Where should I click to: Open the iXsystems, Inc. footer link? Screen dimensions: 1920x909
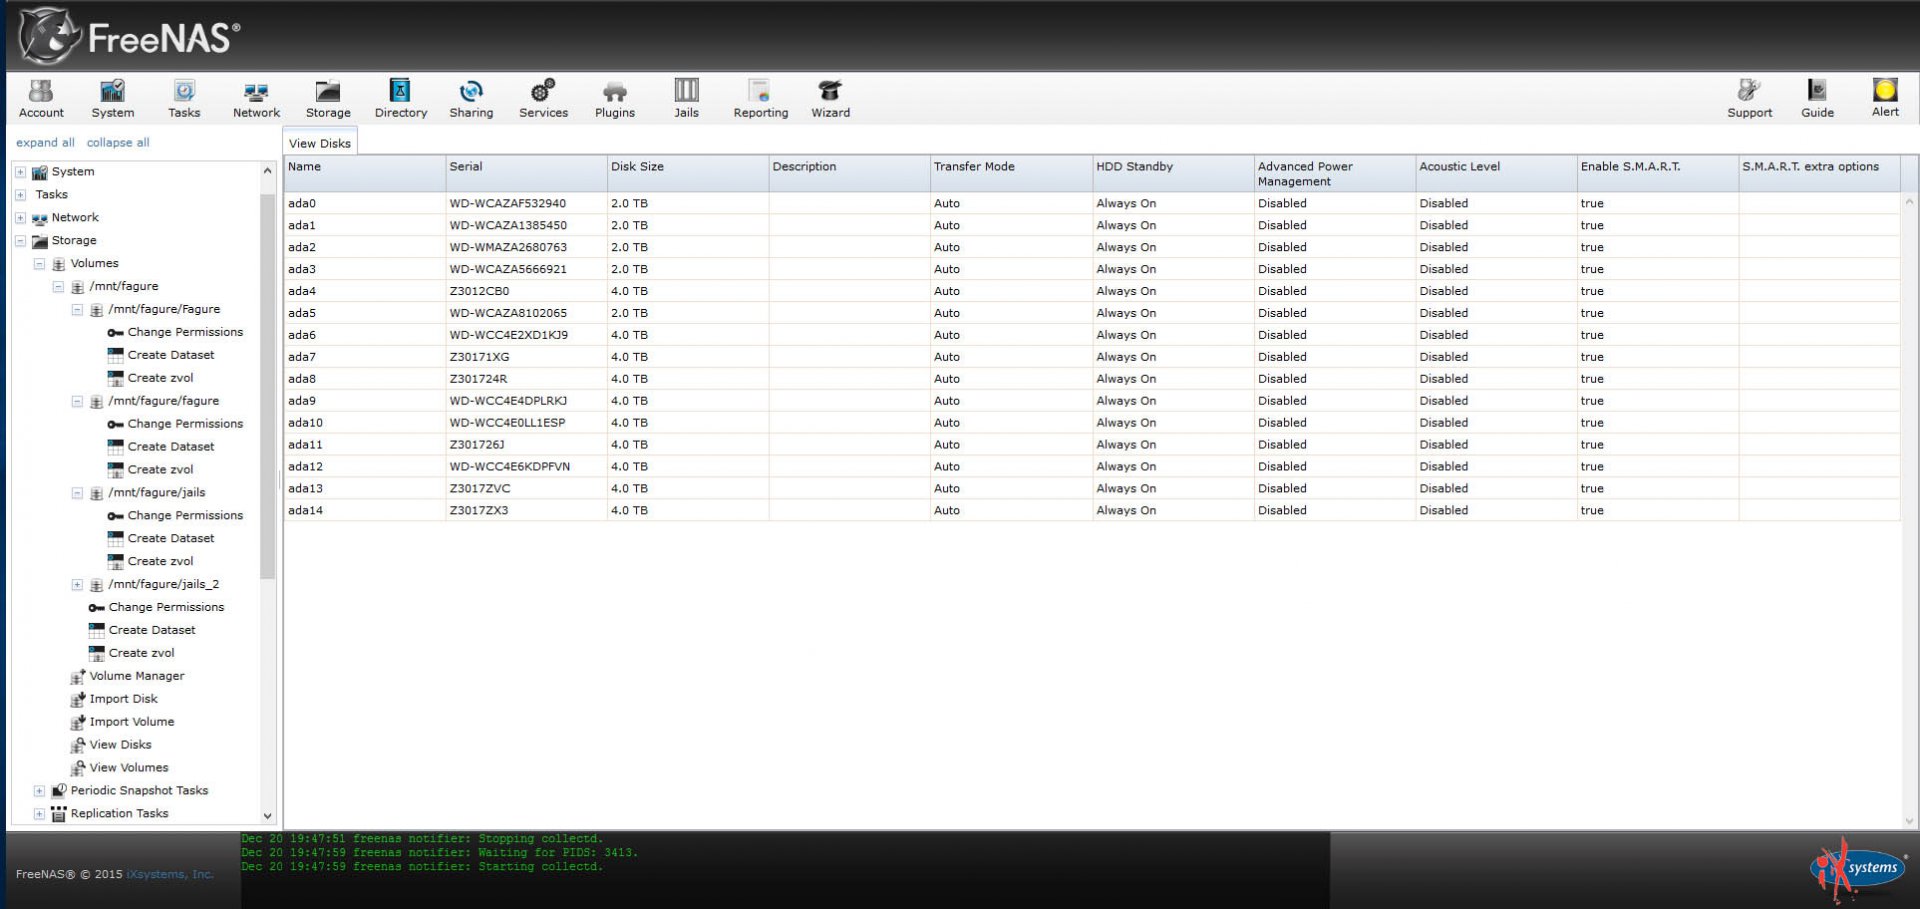[170, 874]
